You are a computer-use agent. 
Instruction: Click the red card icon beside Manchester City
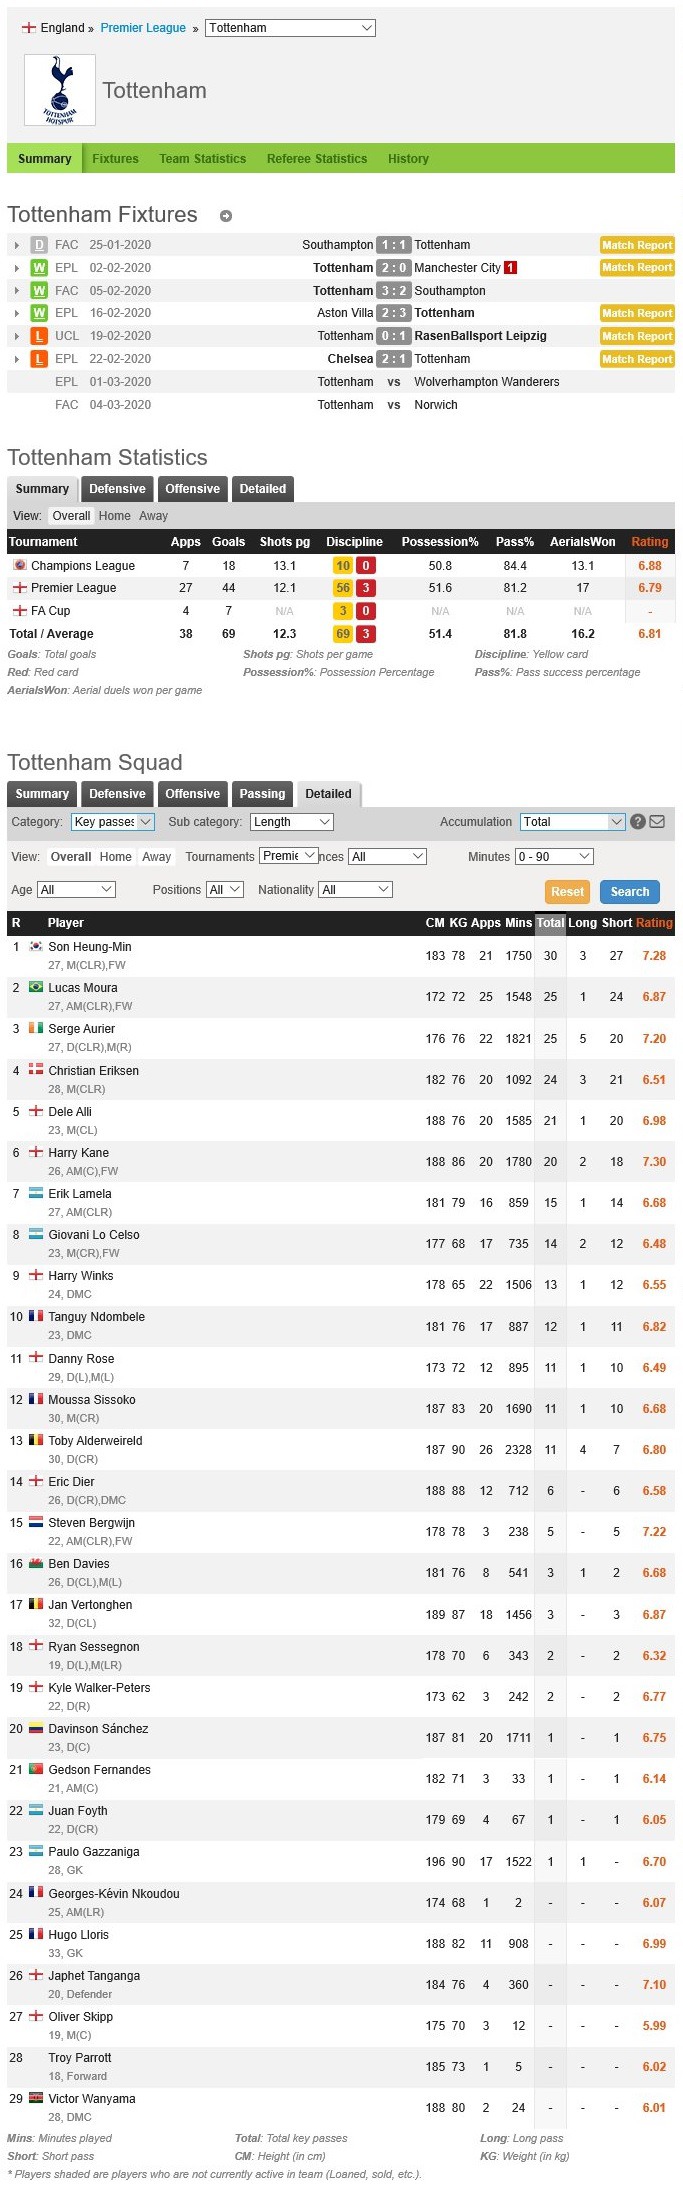click(510, 268)
